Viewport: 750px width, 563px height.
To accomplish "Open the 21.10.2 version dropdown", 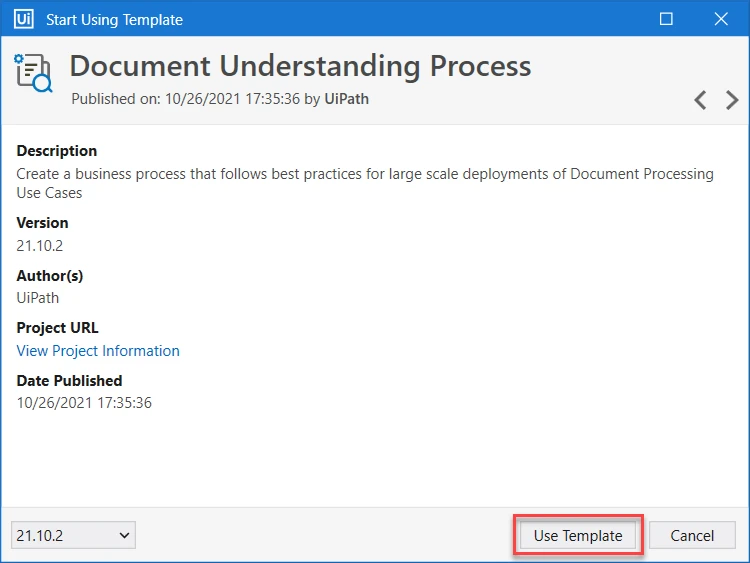I will tap(73, 535).
